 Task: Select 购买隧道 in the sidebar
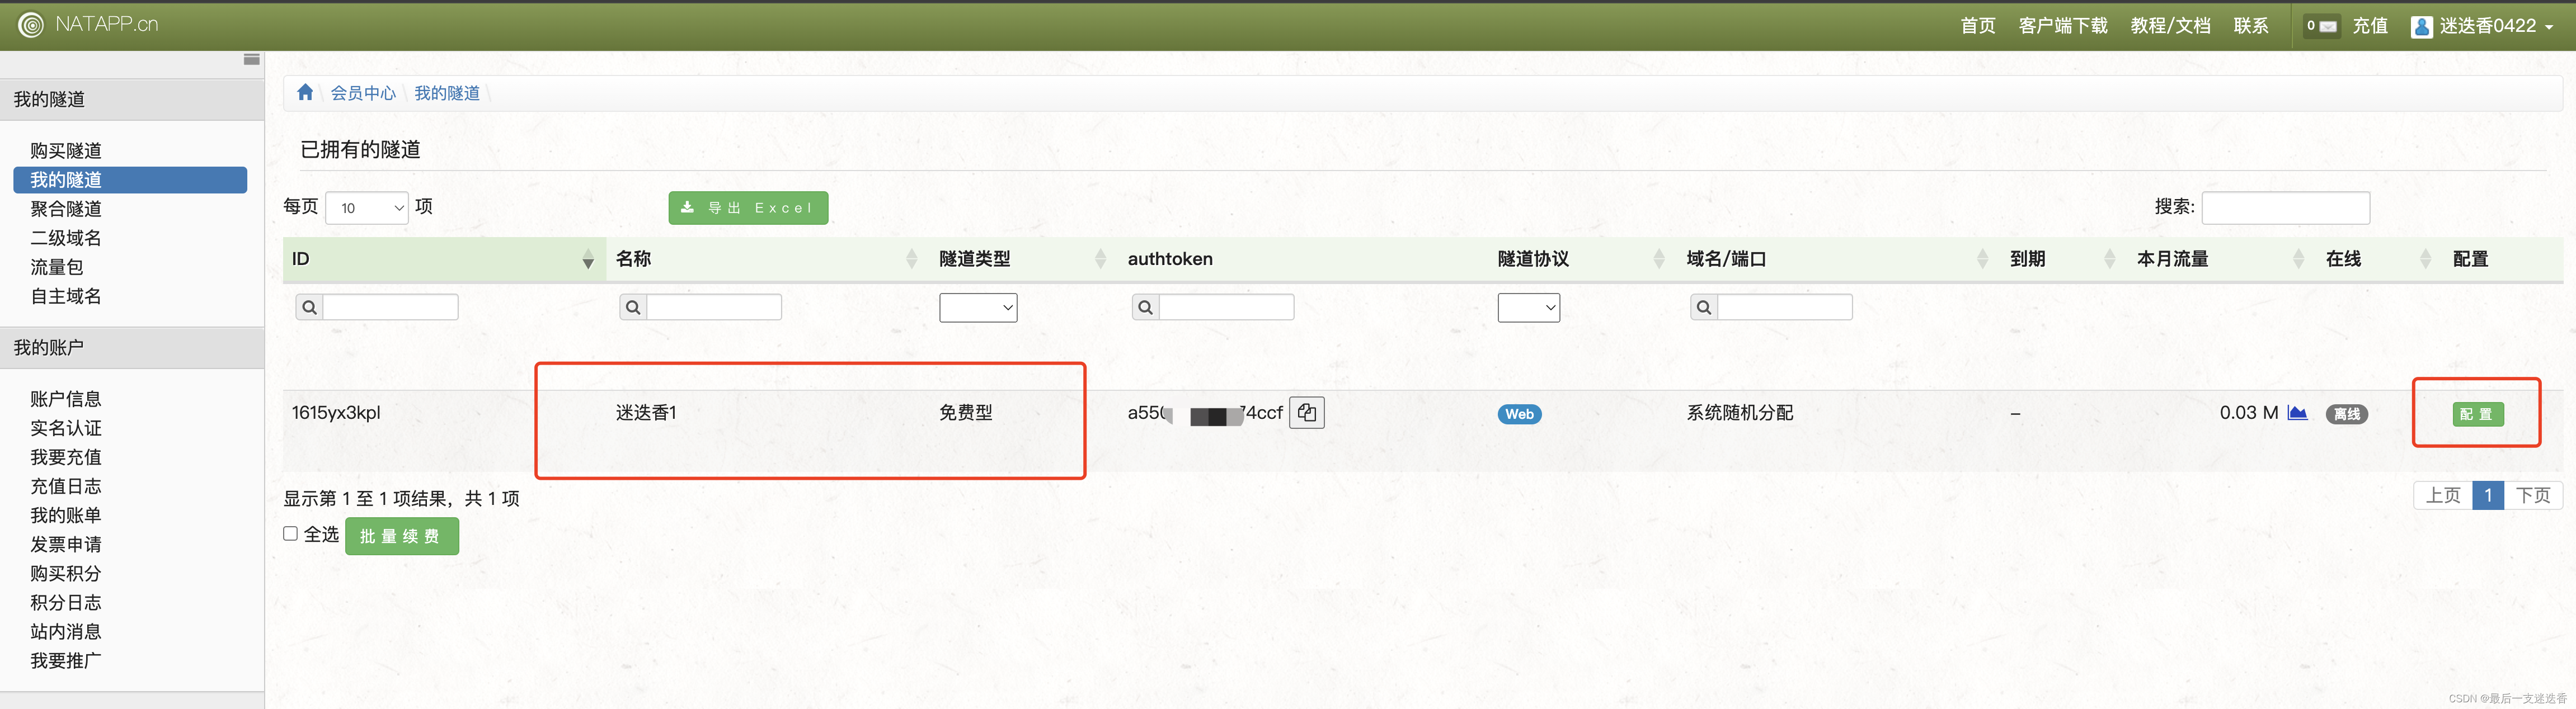66,151
